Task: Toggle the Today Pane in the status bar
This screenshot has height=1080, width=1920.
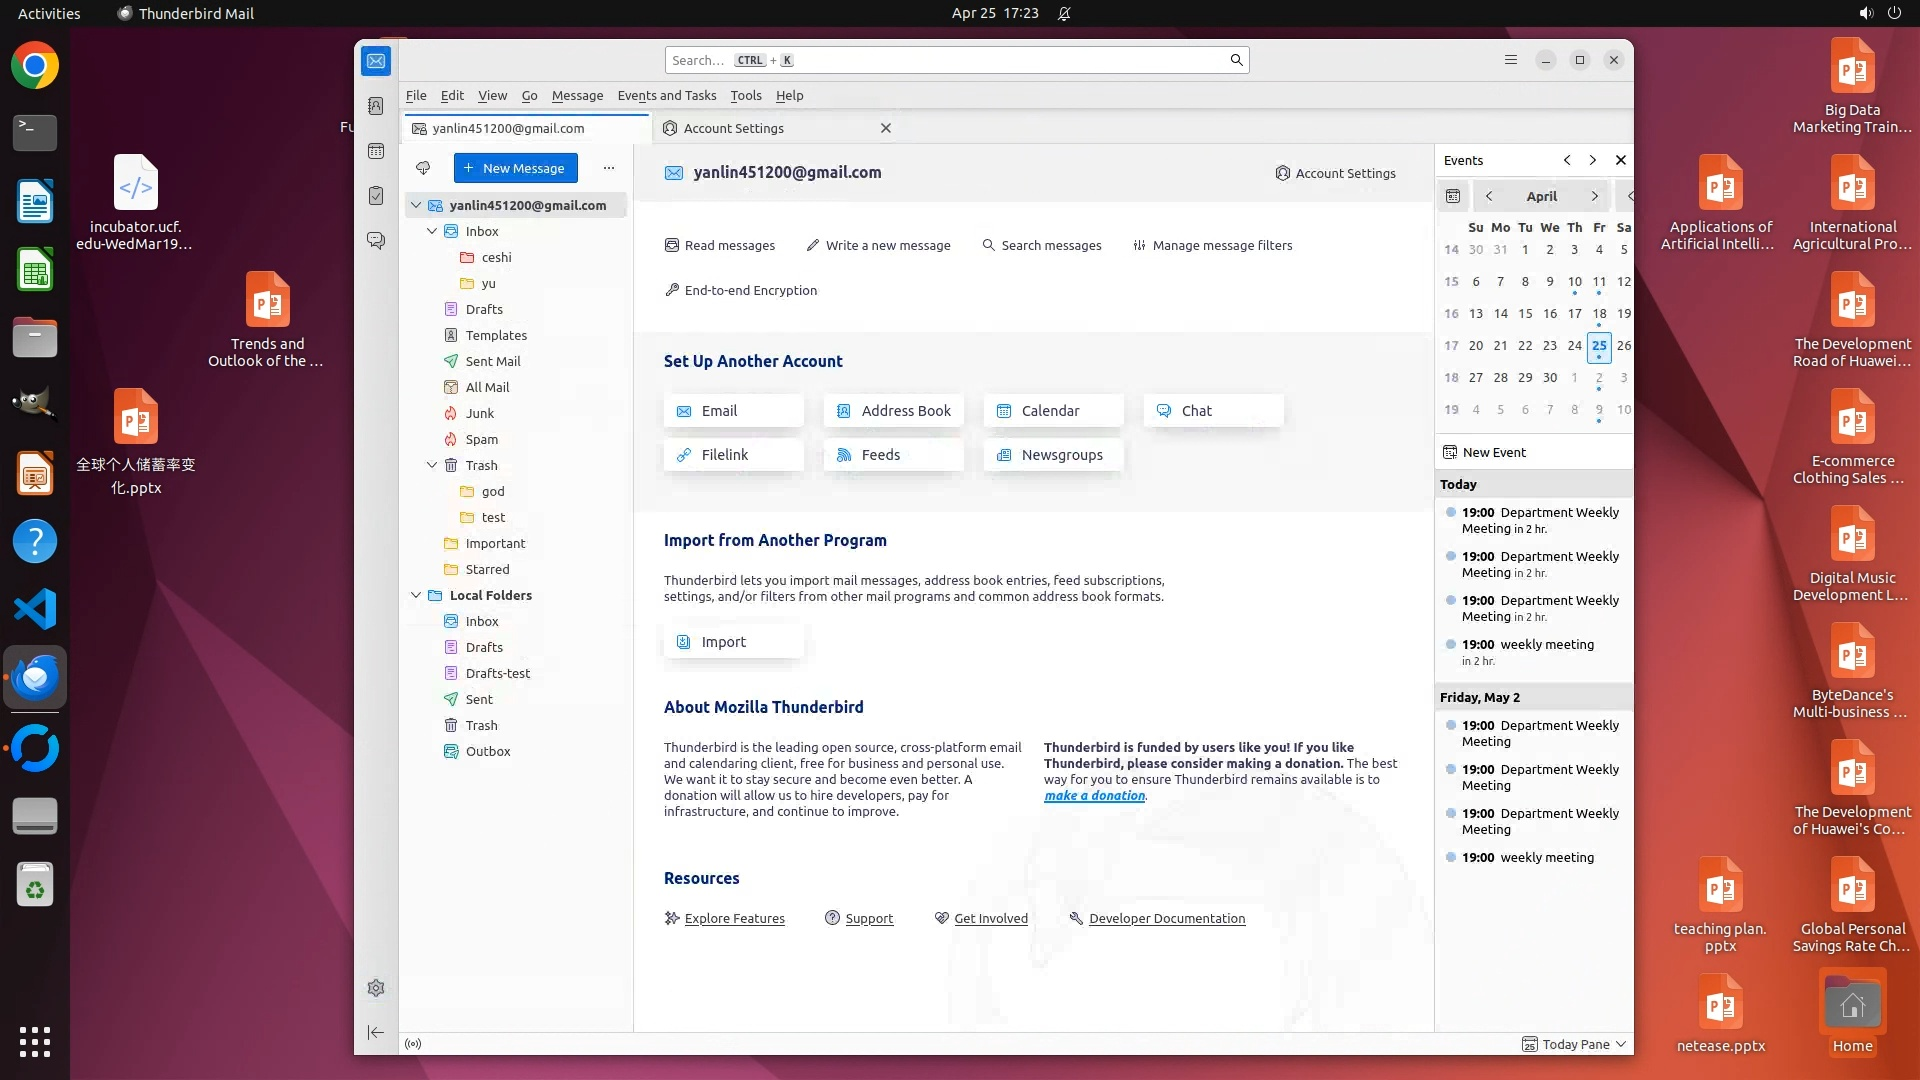Action: (1575, 1044)
